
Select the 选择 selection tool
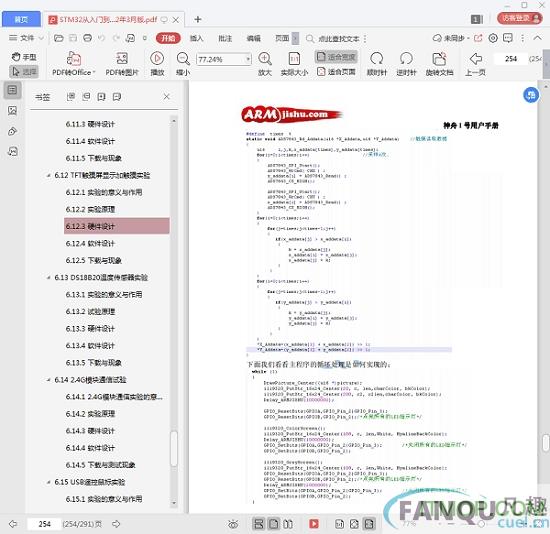[24, 72]
